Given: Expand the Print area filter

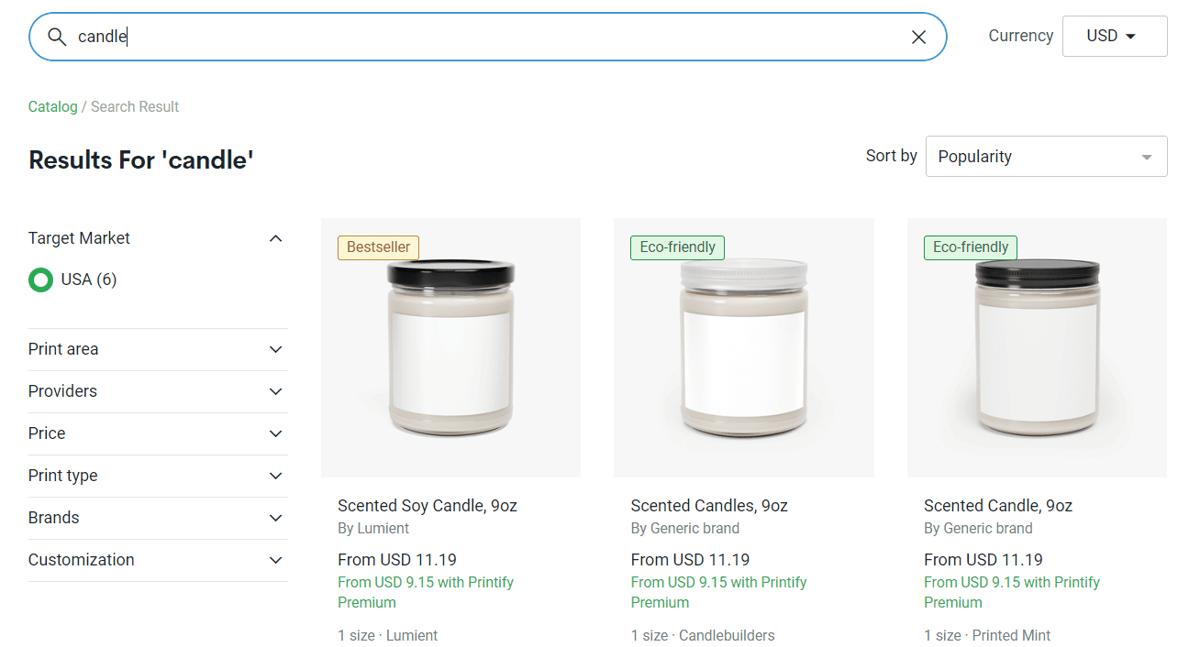Looking at the screenshot, I should [x=158, y=349].
